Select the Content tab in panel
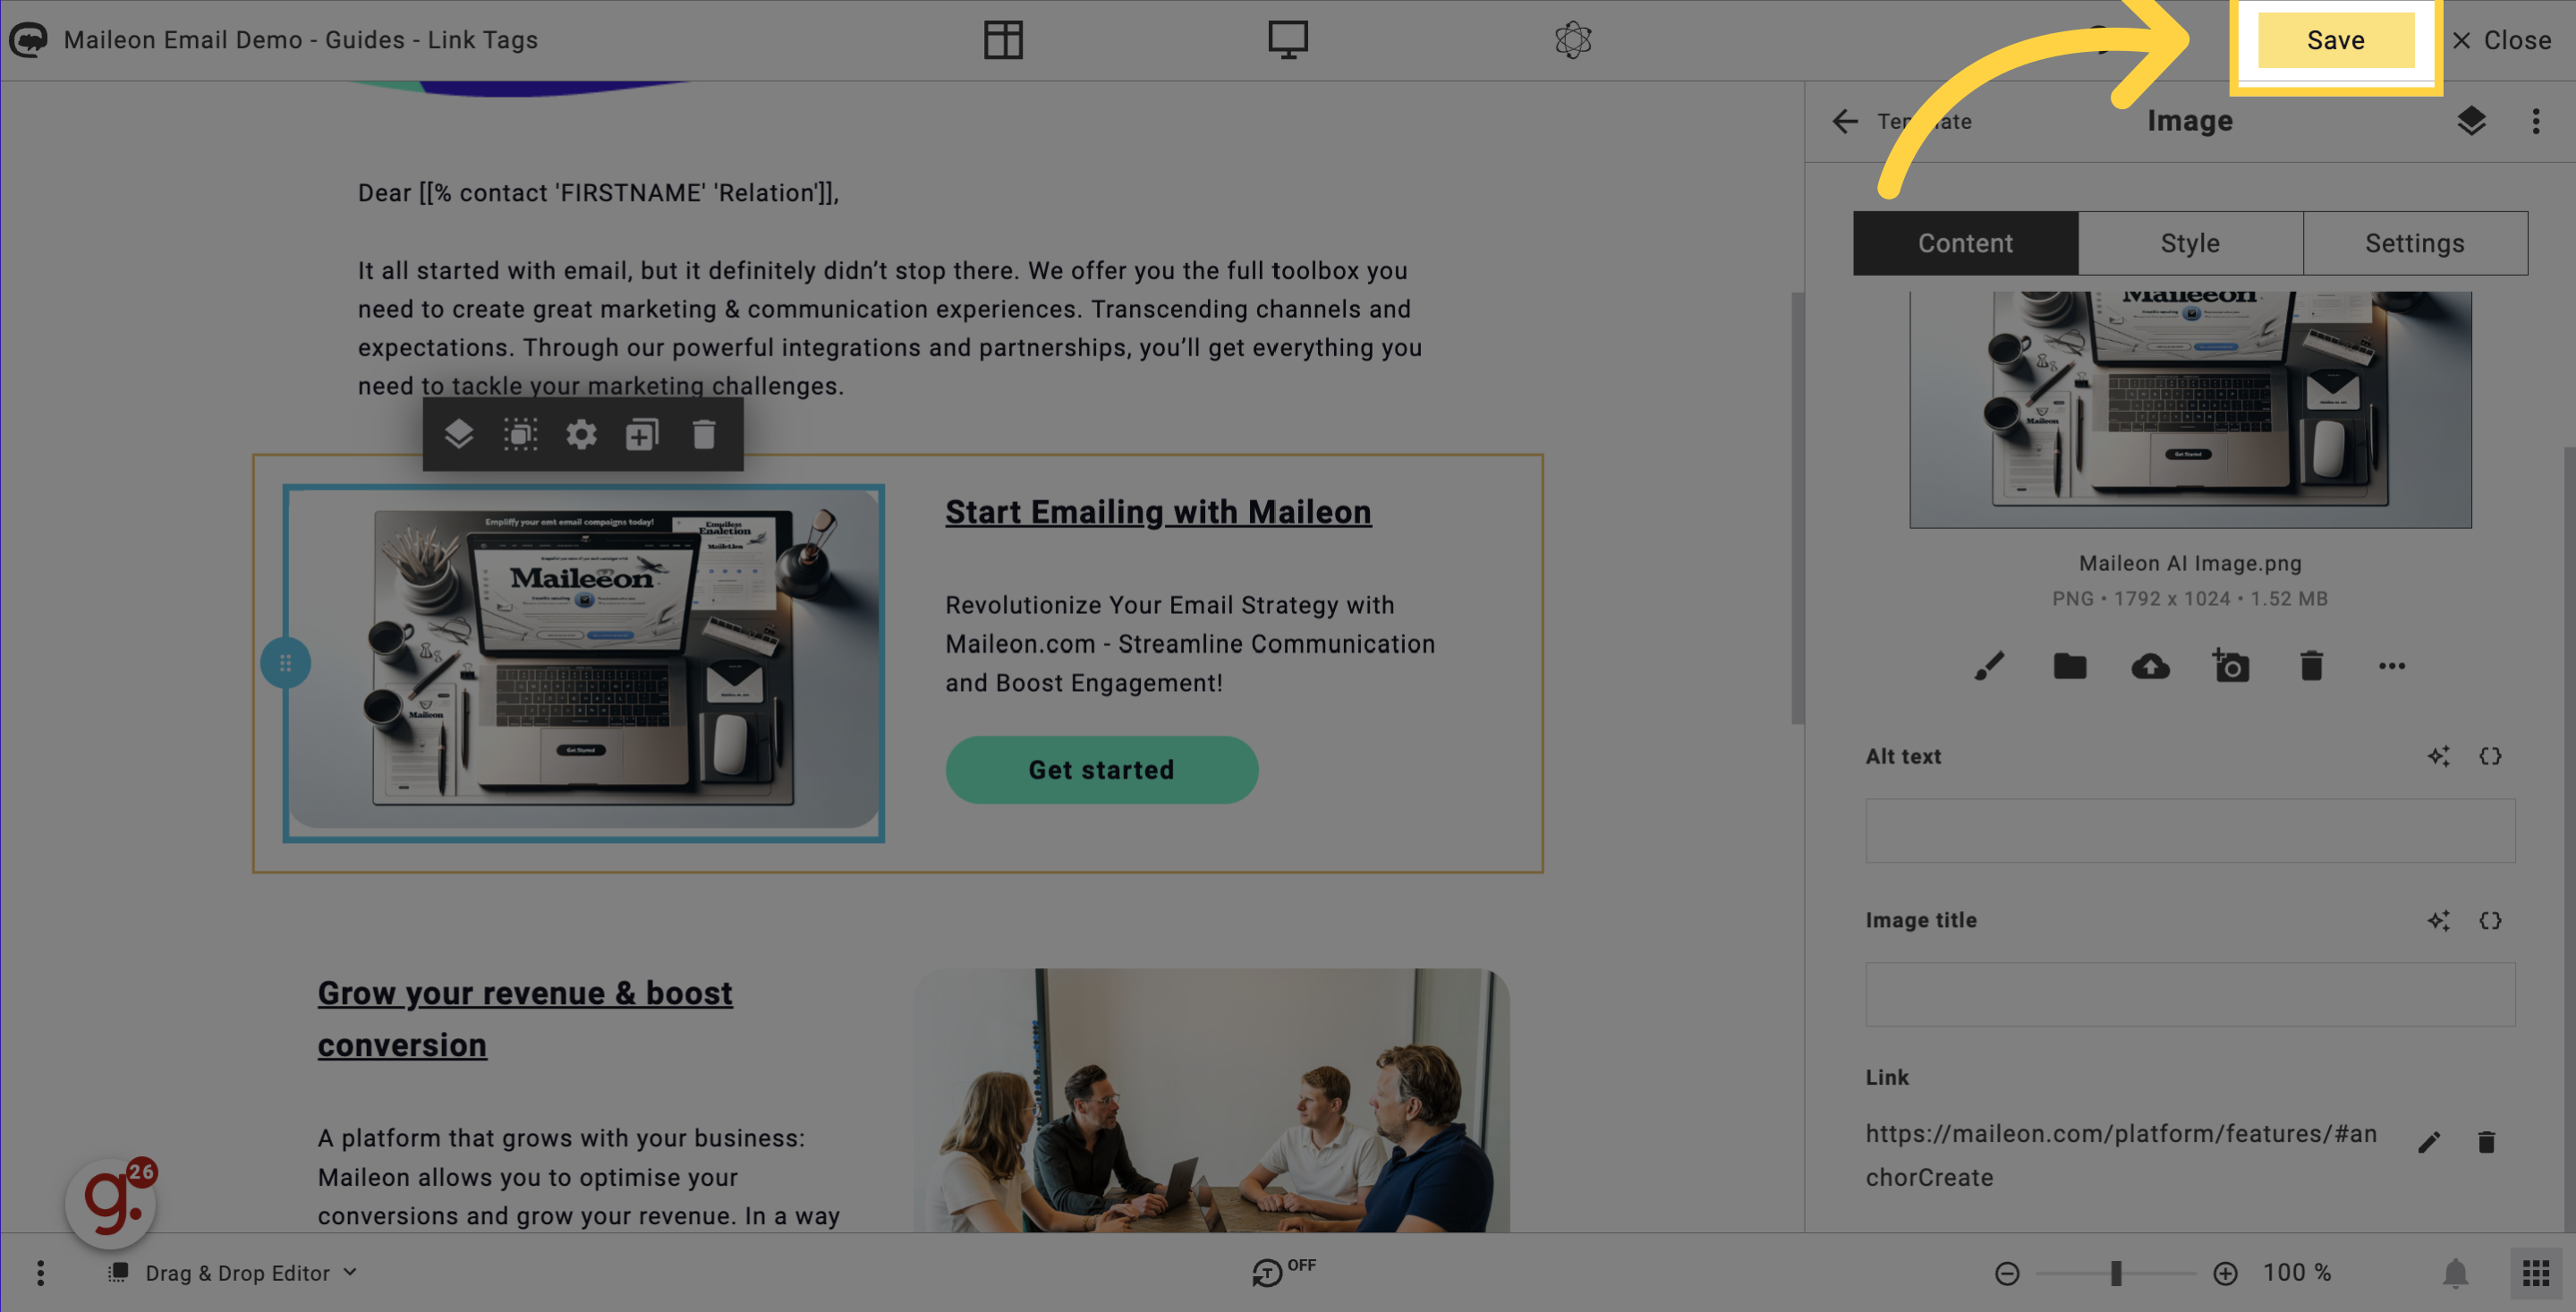Viewport: 2576px width, 1312px height. click(1966, 243)
